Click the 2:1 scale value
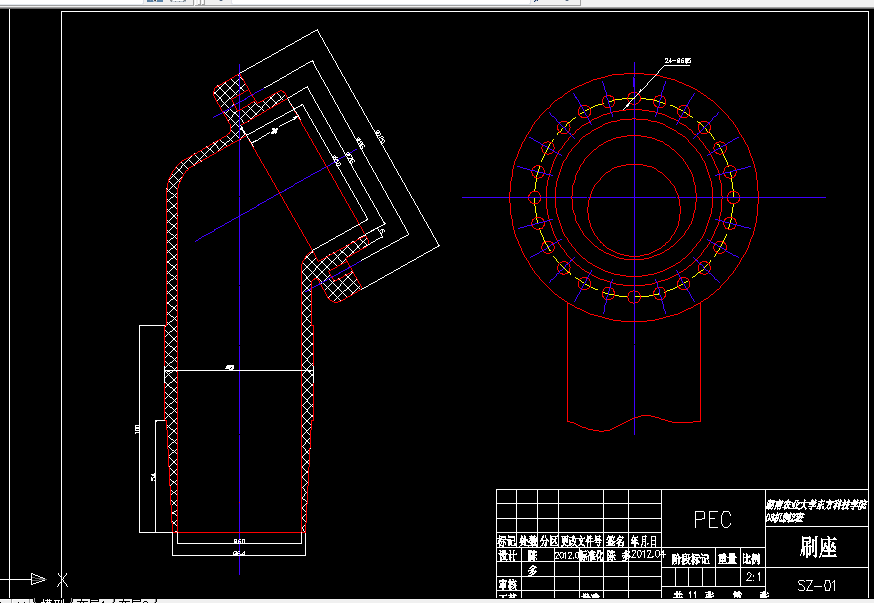The image size is (874, 603). point(753,577)
